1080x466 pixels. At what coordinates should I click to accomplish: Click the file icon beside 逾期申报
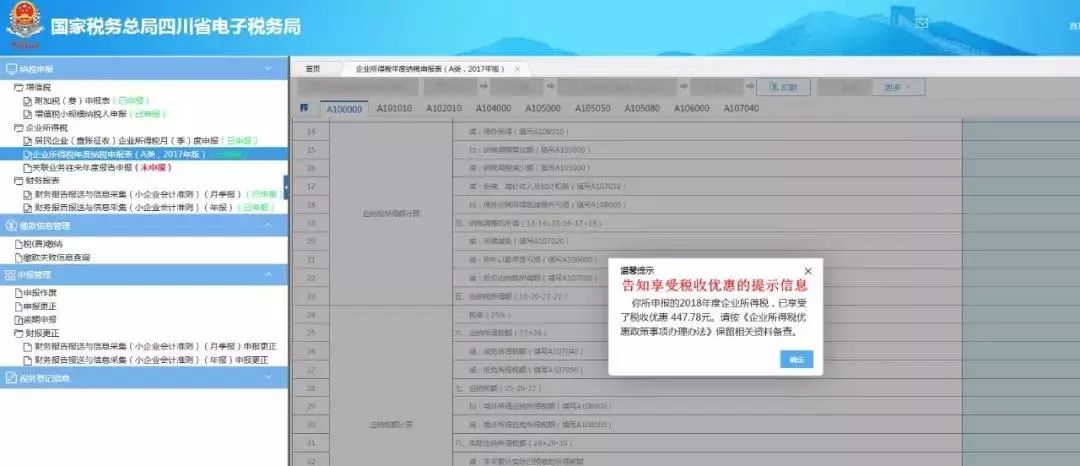19,319
